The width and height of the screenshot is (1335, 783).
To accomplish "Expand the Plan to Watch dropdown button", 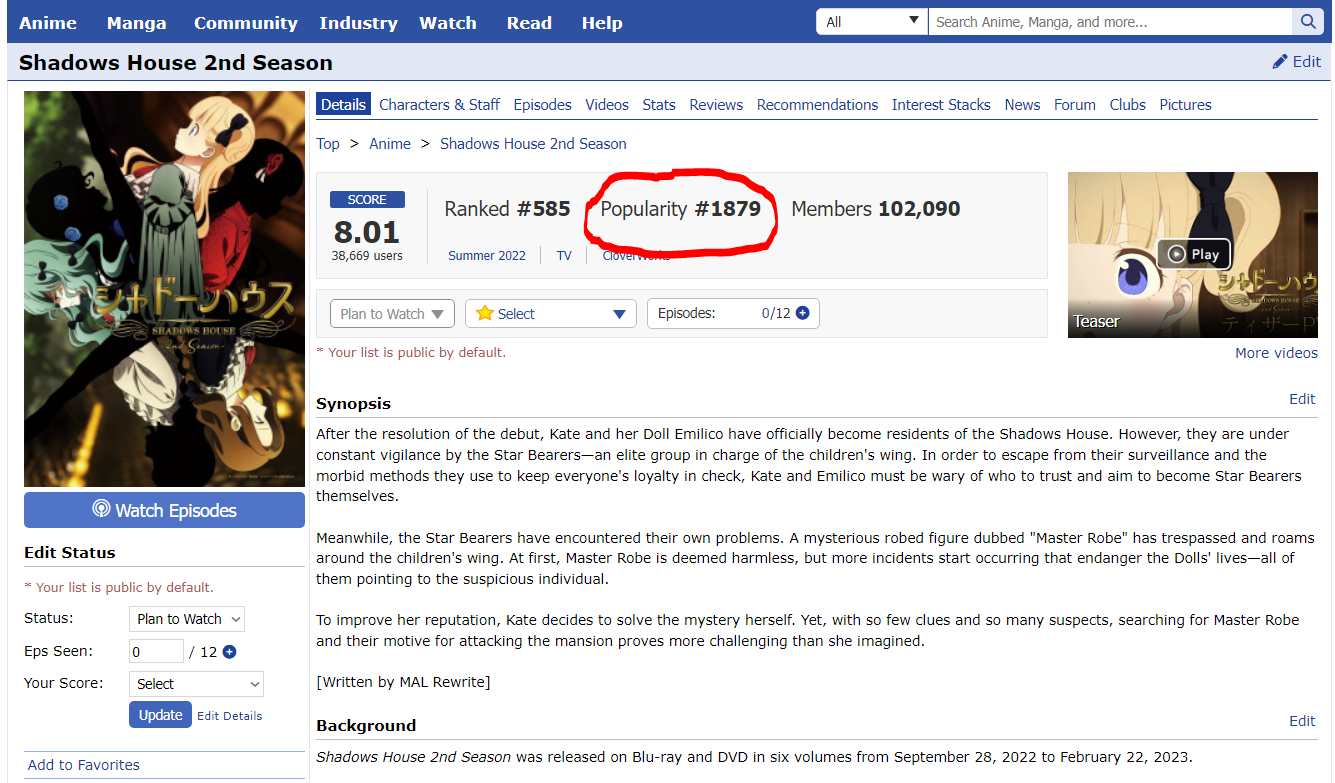I will pyautogui.click(x=392, y=314).
